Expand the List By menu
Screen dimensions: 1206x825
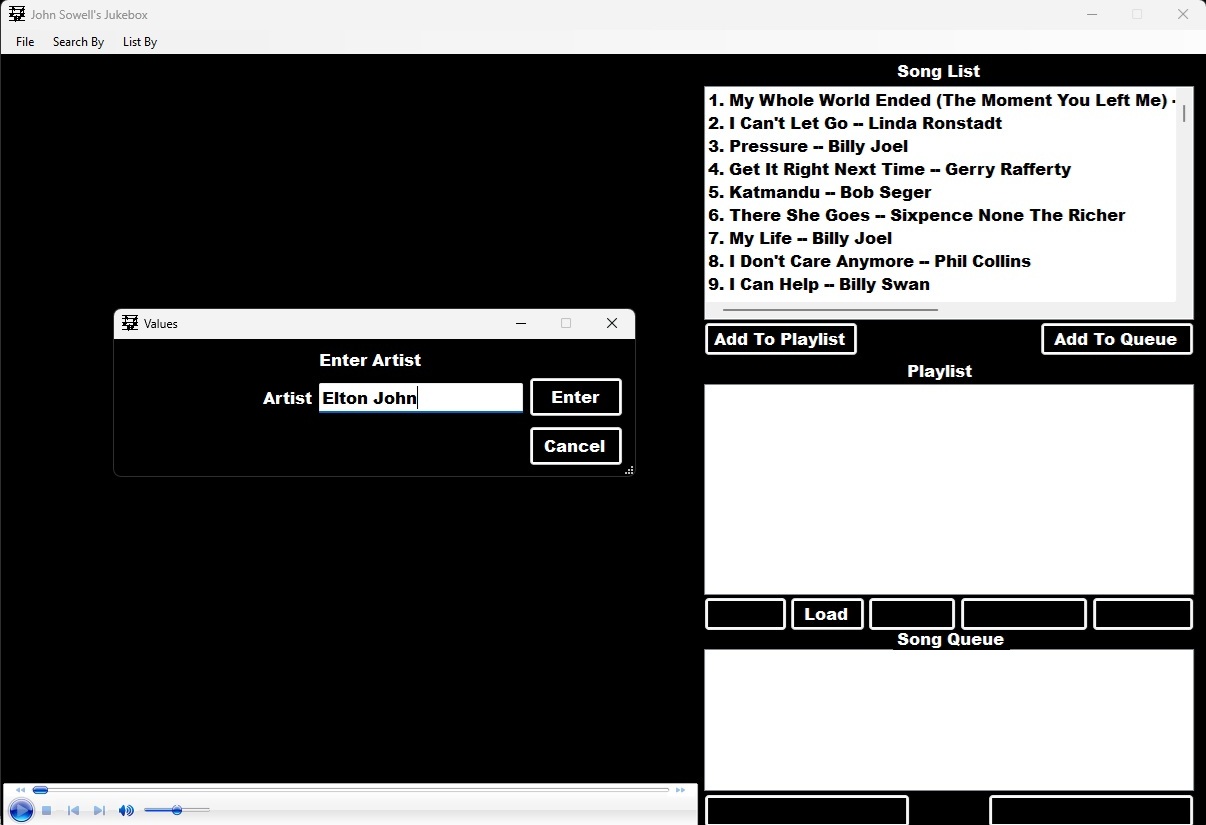pyautogui.click(x=140, y=42)
